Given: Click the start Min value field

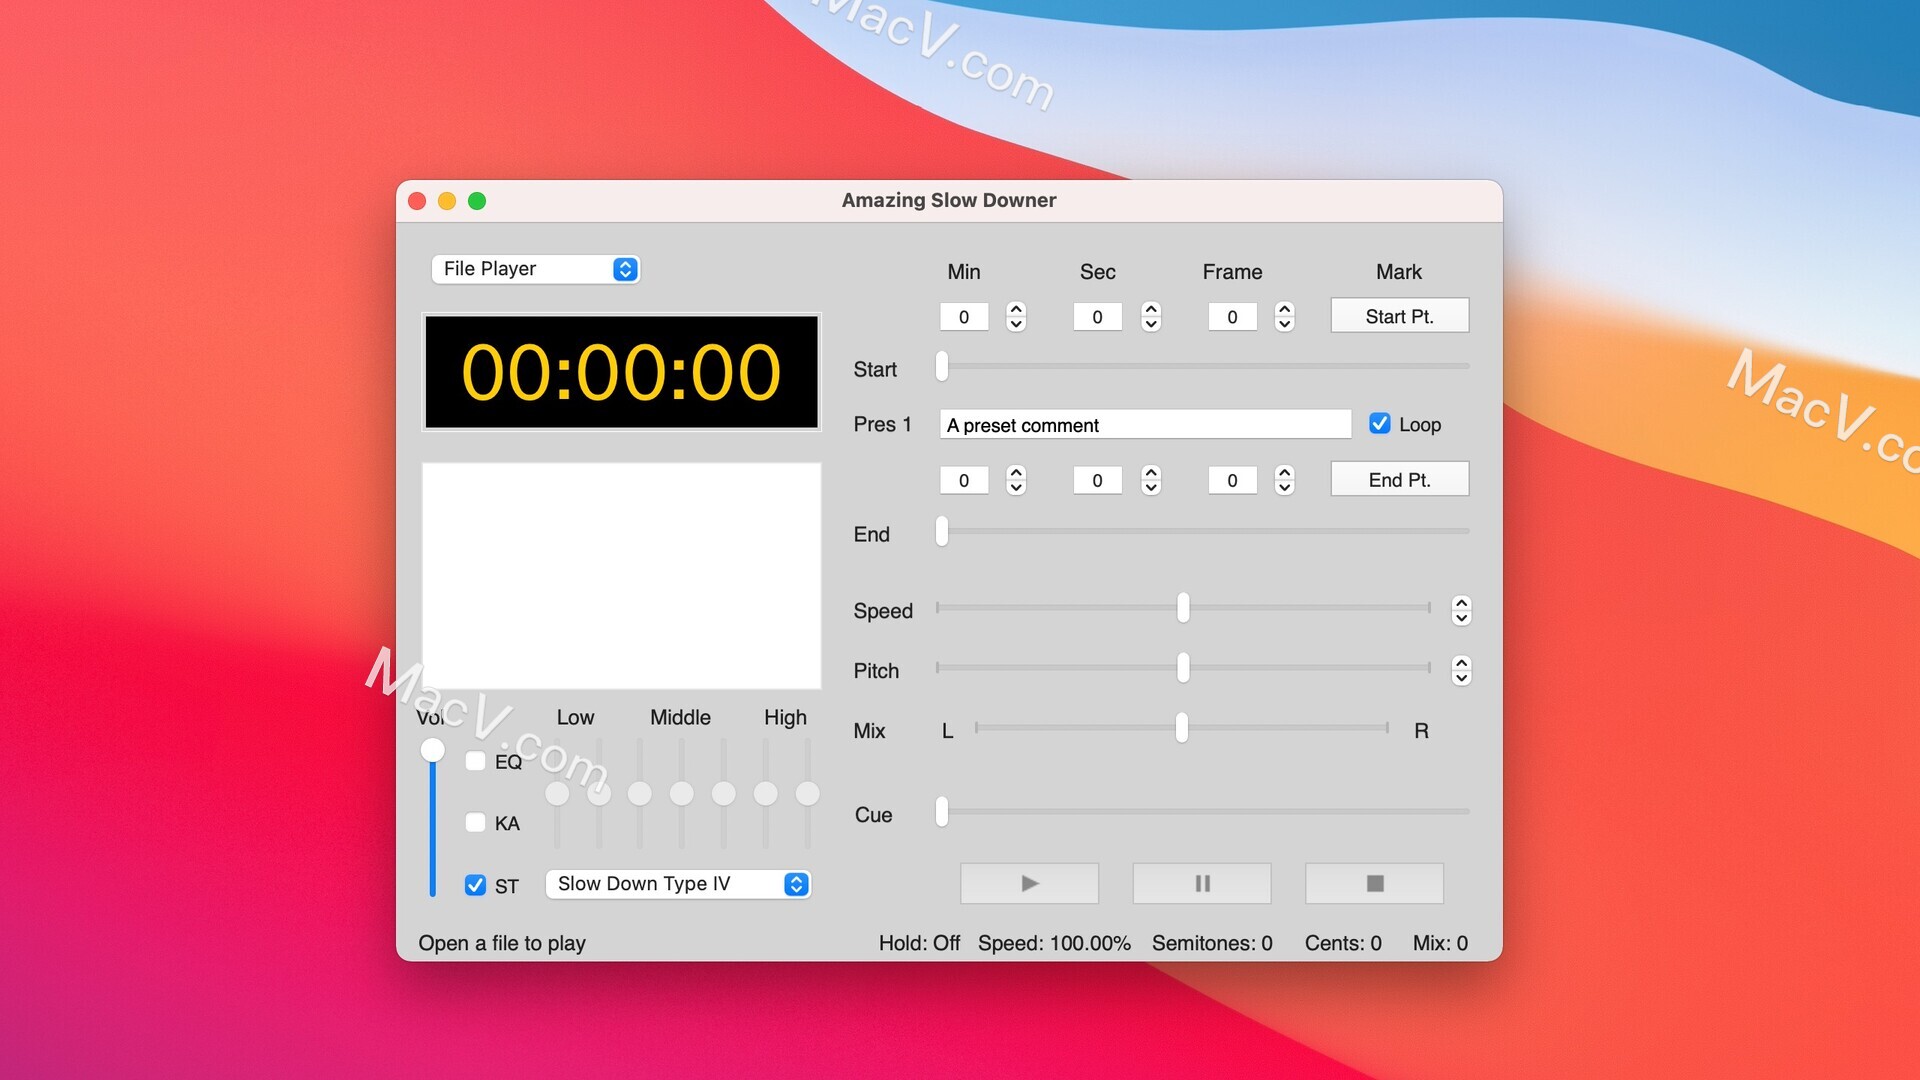Looking at the screenshot, I should 964,317.
